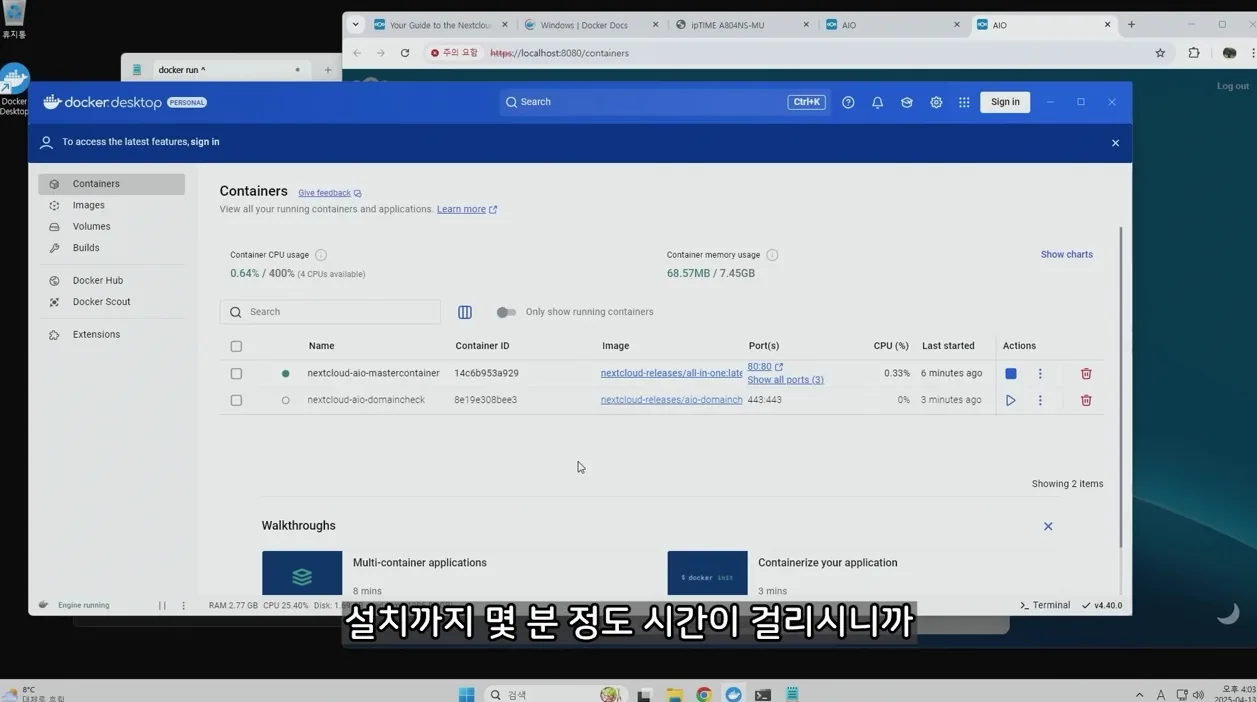Viewport: 1257px width, 702px height.
Task: Open the browser tab search dropdown
Action: click(x=355, y=25)
